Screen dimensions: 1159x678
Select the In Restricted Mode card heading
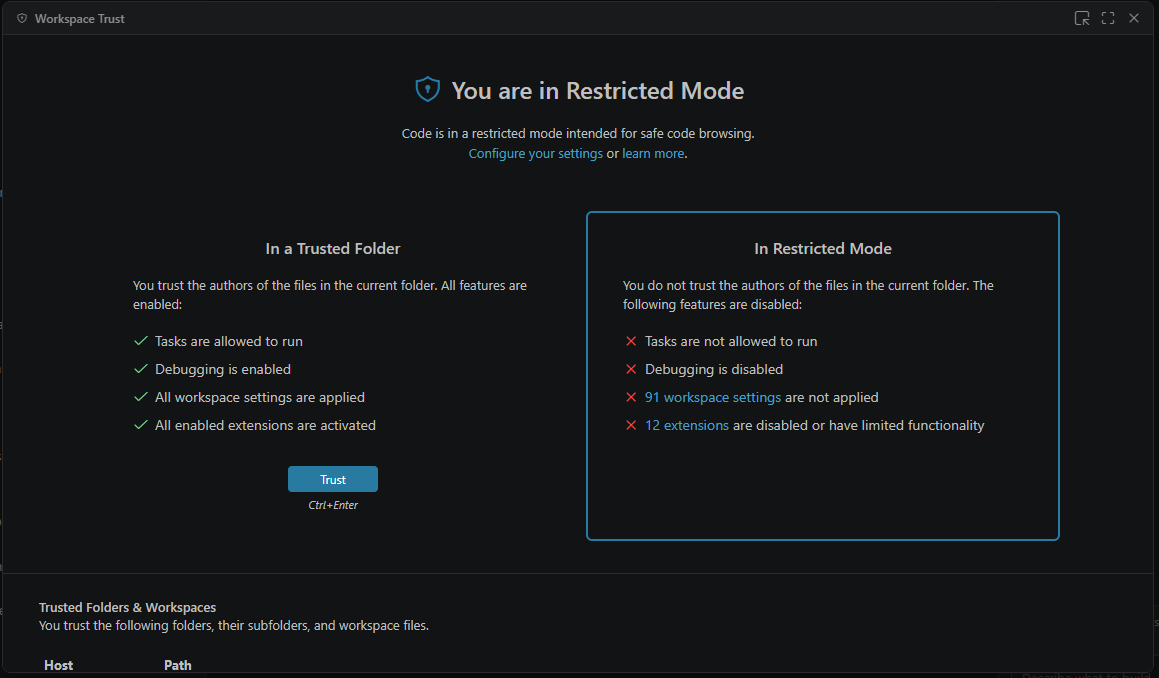click(823, 248)
